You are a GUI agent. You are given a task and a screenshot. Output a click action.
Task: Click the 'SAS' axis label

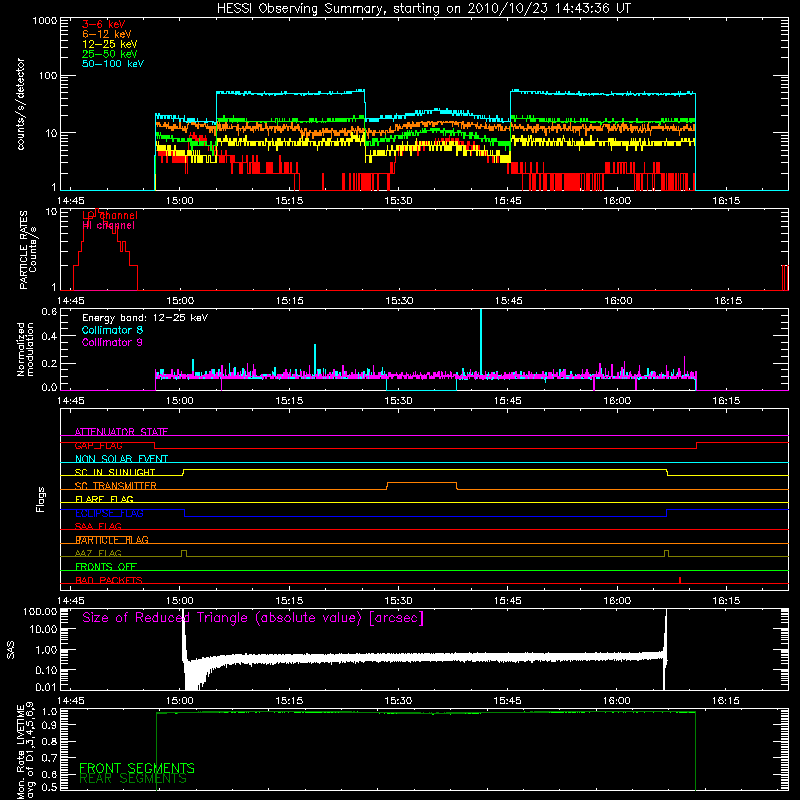tap(11, 650)
